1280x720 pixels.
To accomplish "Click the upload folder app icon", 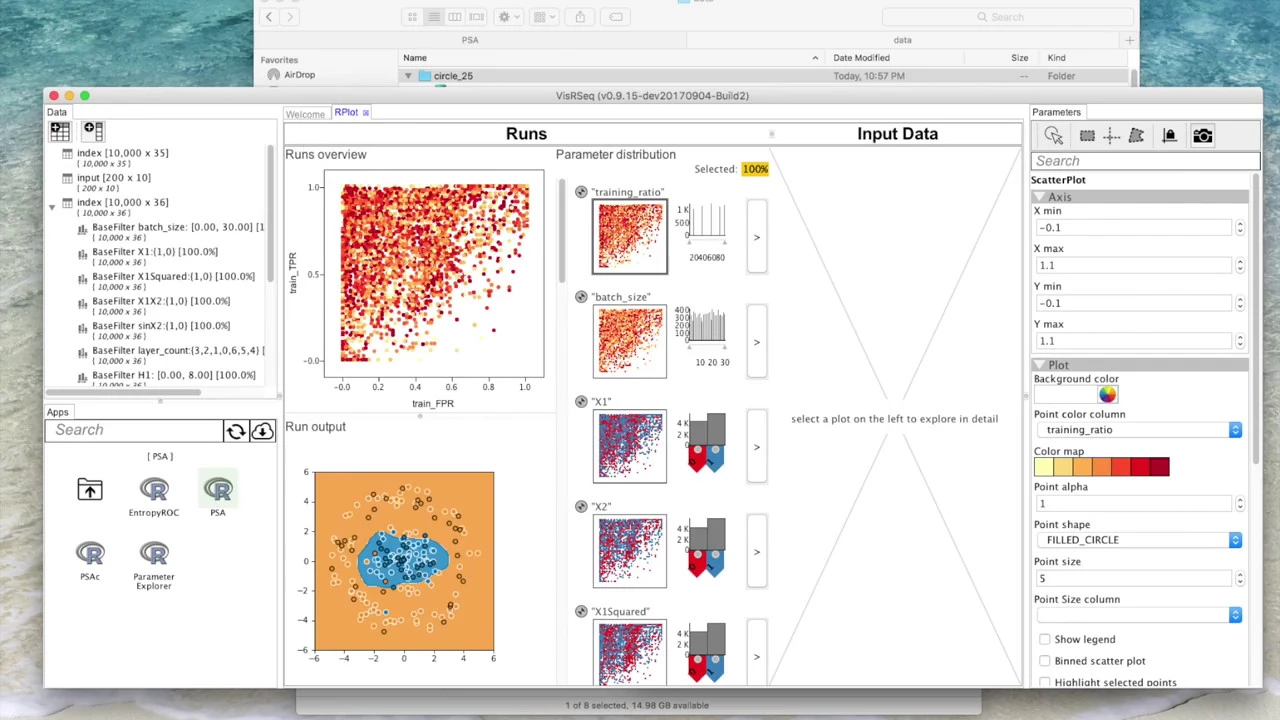I will tap(90, 489).
